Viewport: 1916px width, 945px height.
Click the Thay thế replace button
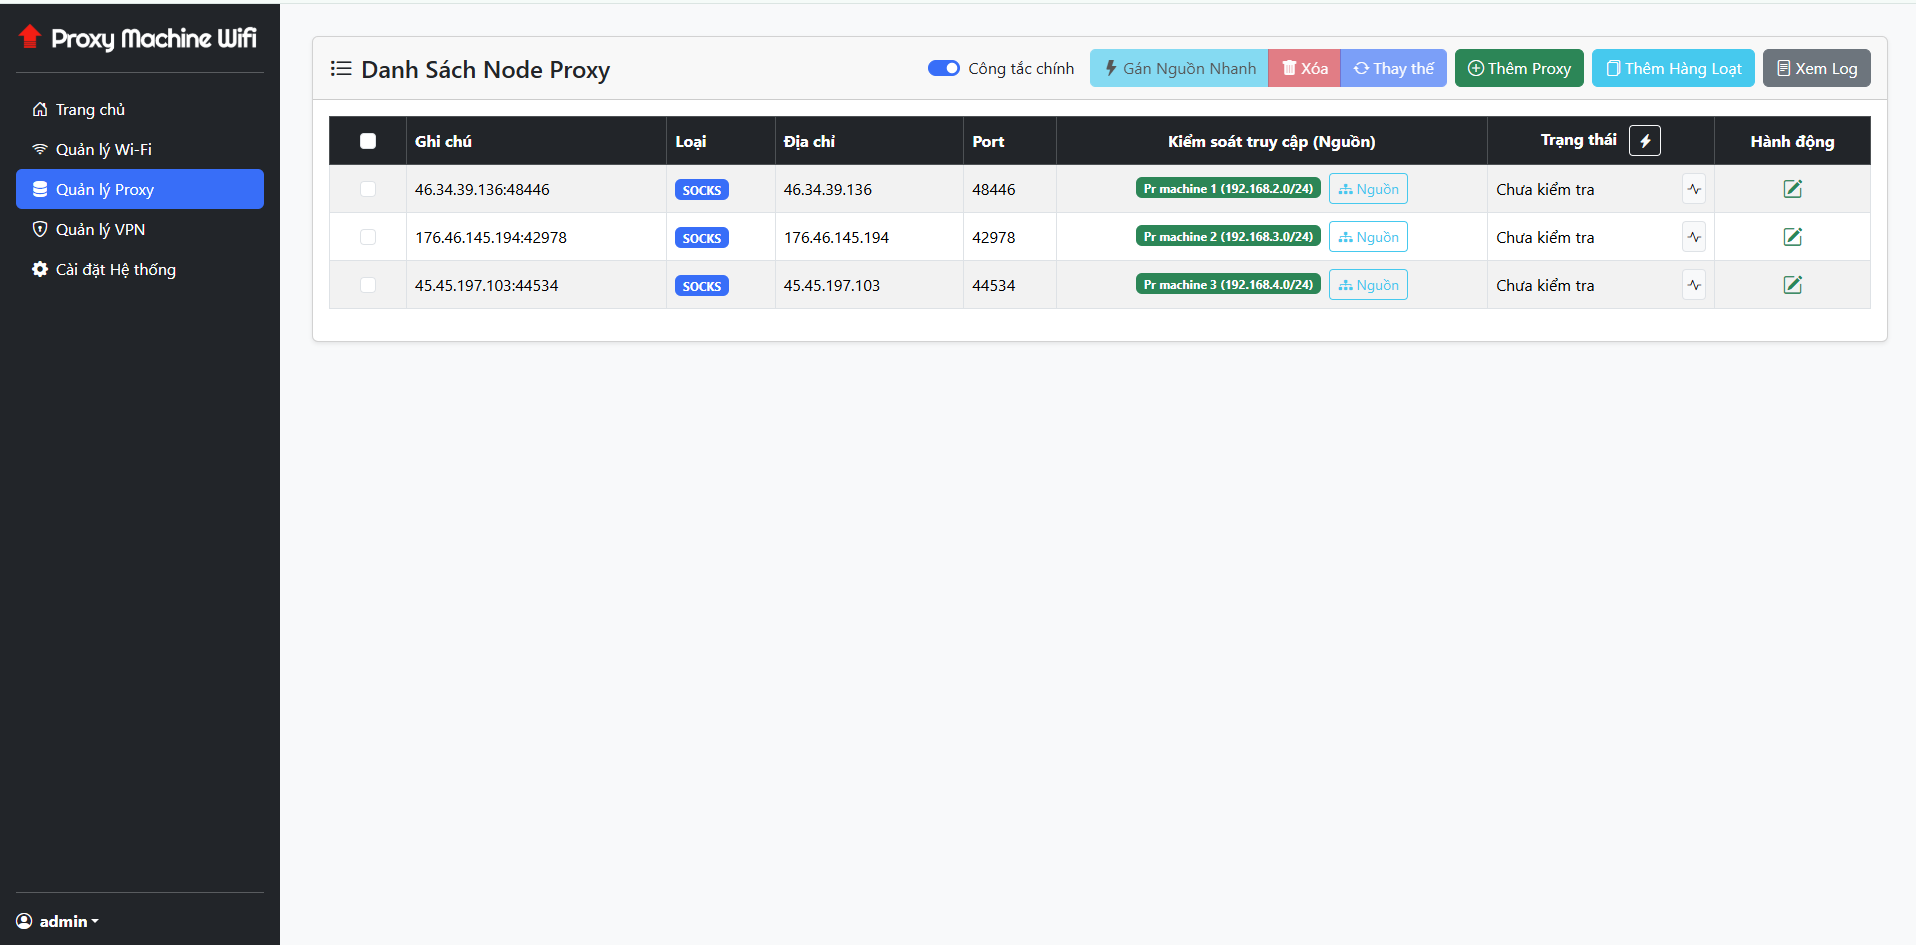click(x=1393, y=68)
